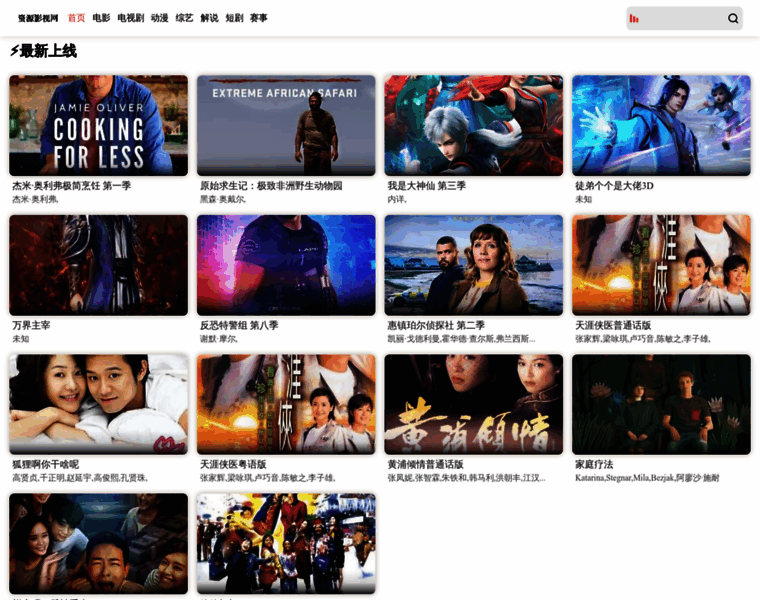Click title 黄浦倾情普通话版
Screen dimensions: 760x600
click(x=425, y=464)
